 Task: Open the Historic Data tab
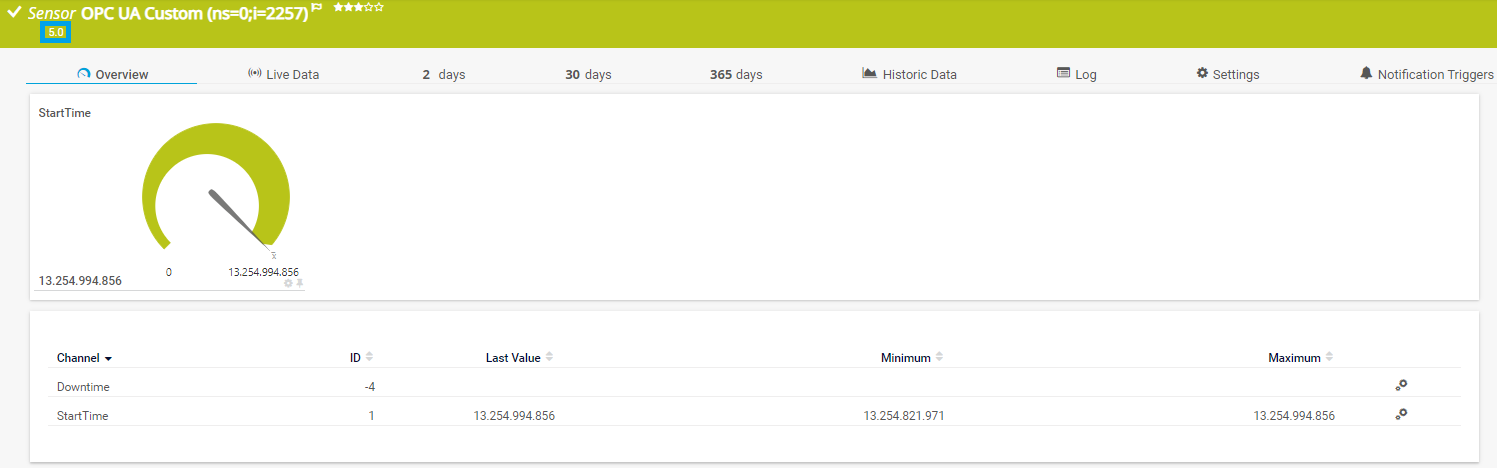(x=909, y=74)
